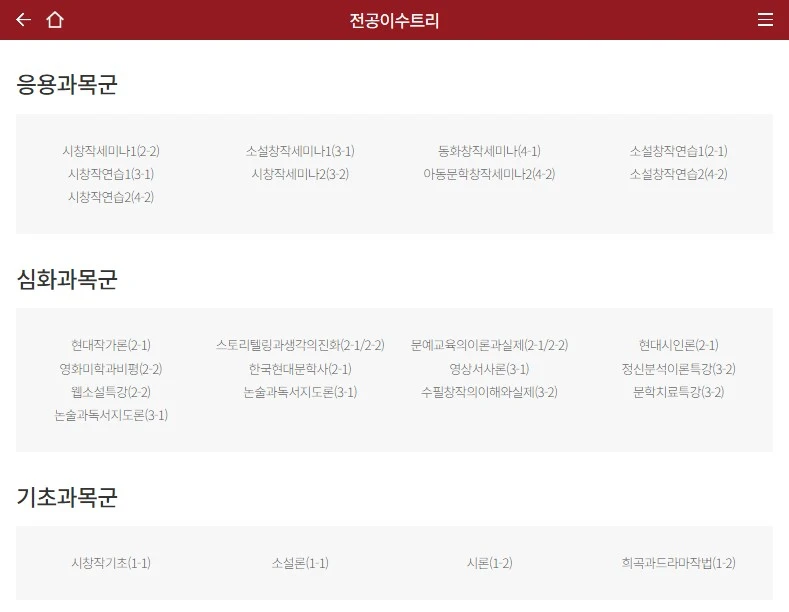Pick 시창작기초(1-1) in 기초과목군
The image size is (789, 612).
[x=111, y=563]
